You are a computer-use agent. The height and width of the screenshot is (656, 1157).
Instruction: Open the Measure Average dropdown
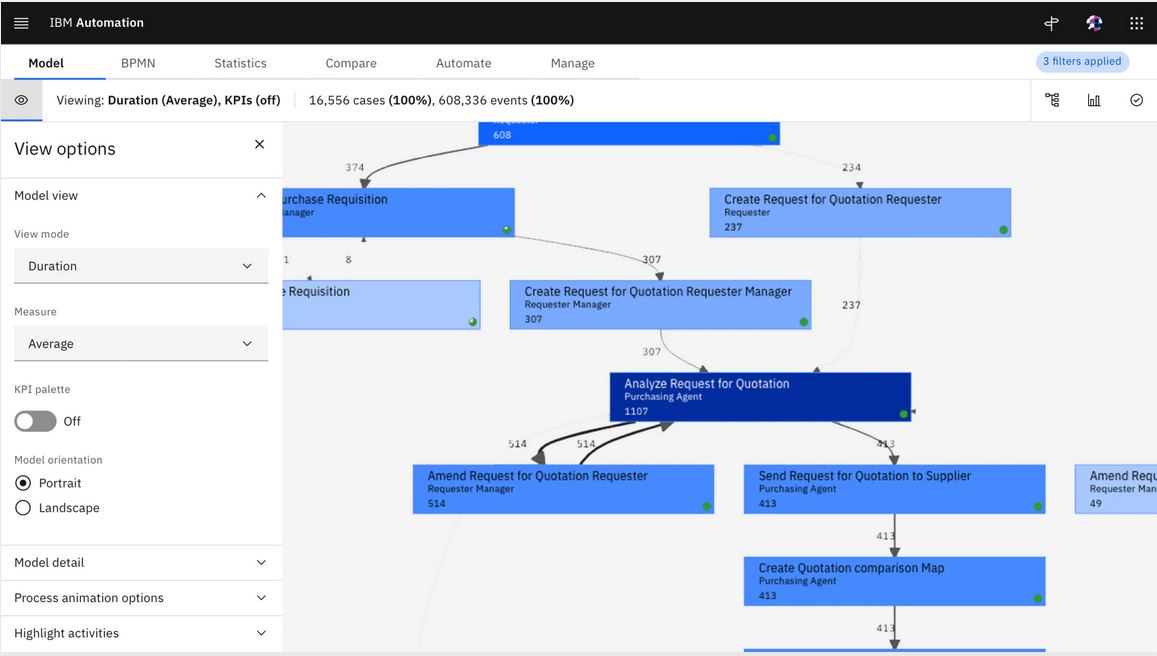click(140, 343)
